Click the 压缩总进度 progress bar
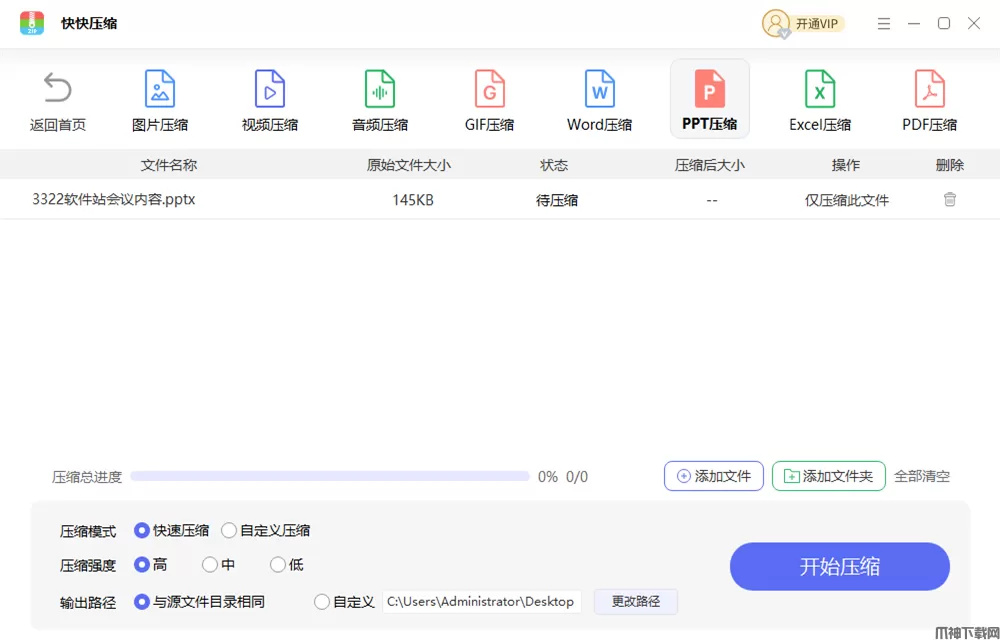The image size is (1000, 640). point(330,477)
